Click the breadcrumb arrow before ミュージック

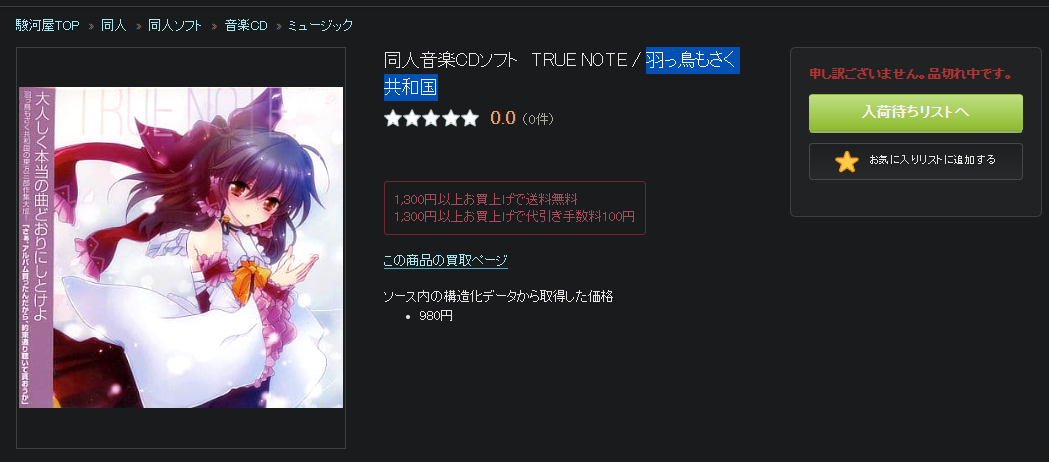tap(278, 26)
